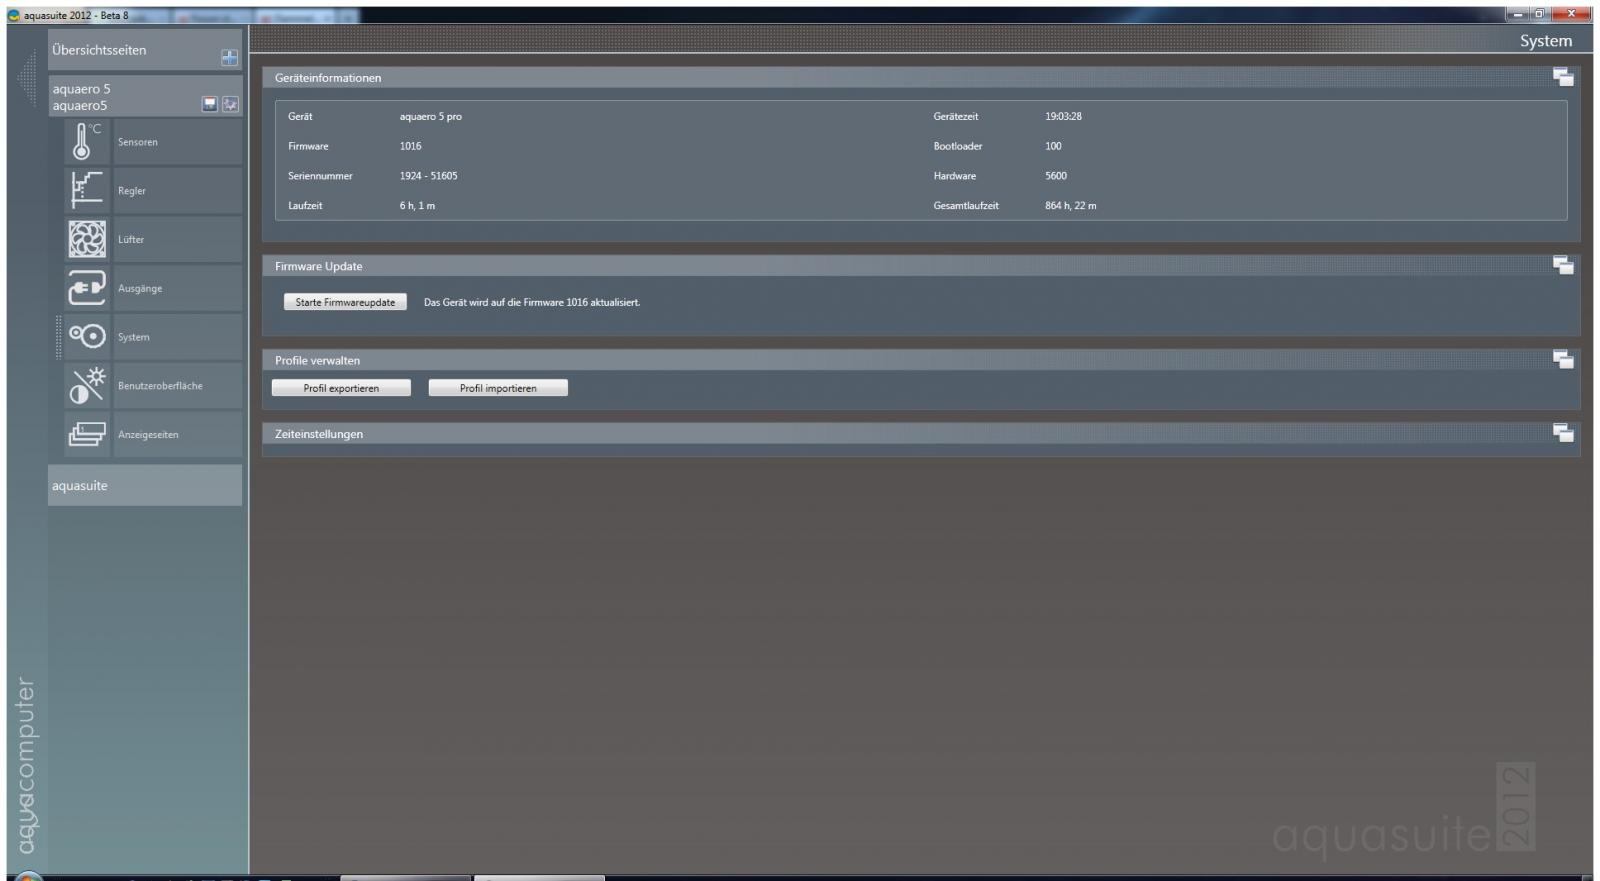The width and height of the screenshot is (1600, 881).
Task: Add a new overview page with plus icon
Action: click(229, 58)
